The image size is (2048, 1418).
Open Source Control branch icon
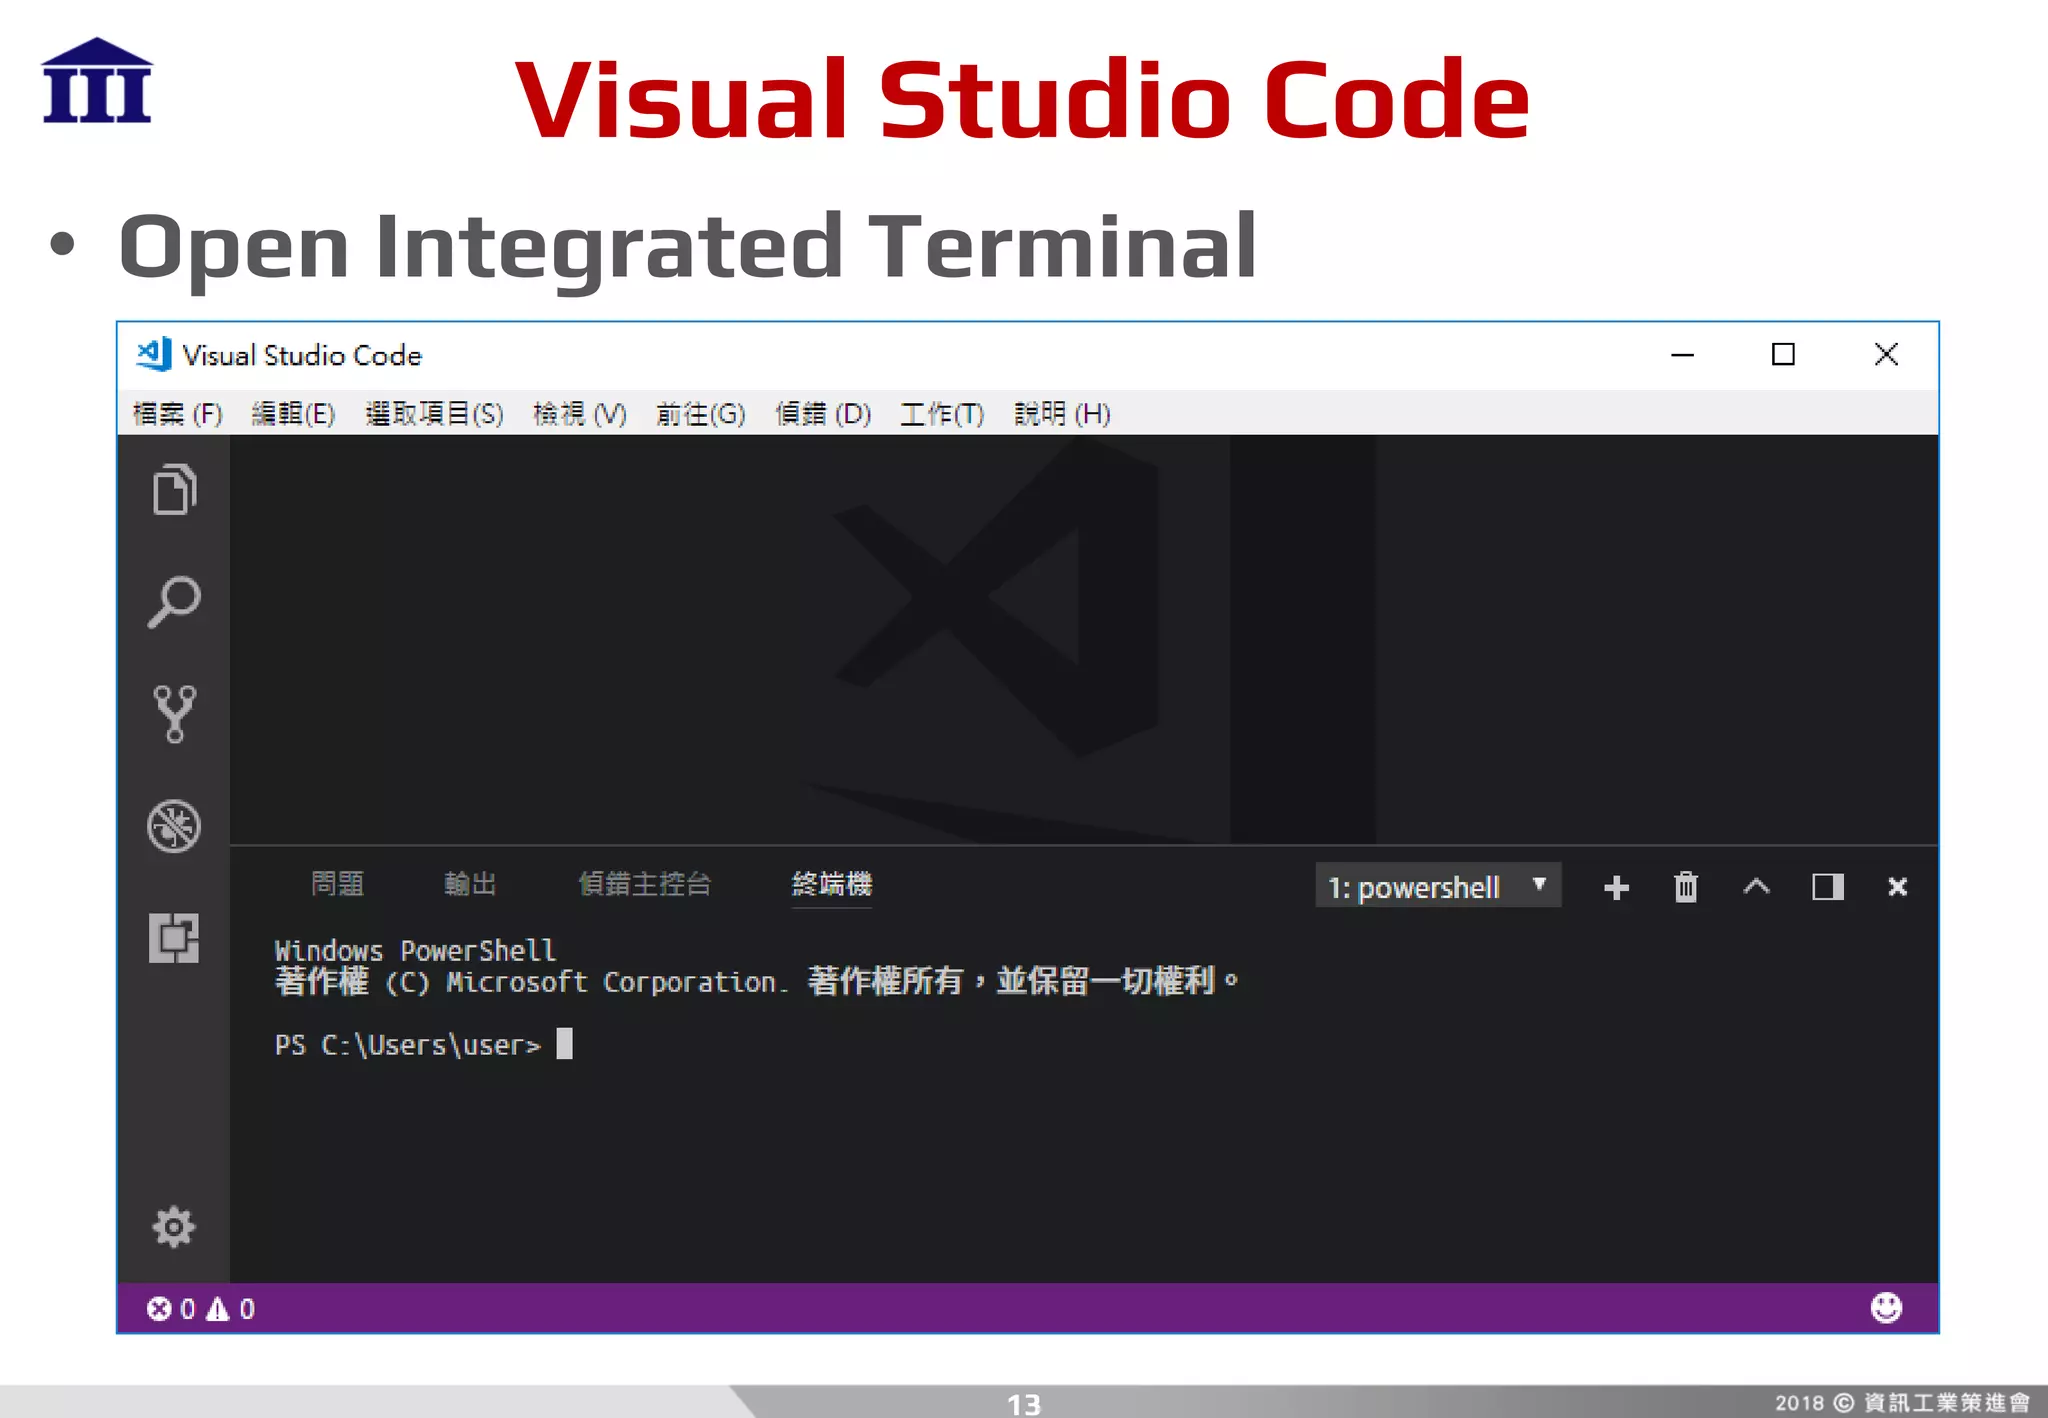[174, 714]
